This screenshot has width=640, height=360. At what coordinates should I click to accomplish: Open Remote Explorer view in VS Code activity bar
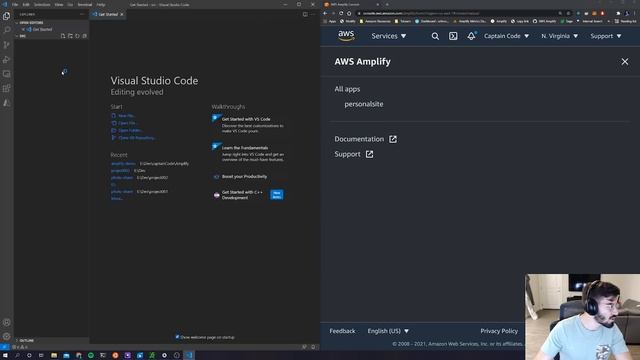(x=7, y=74)
